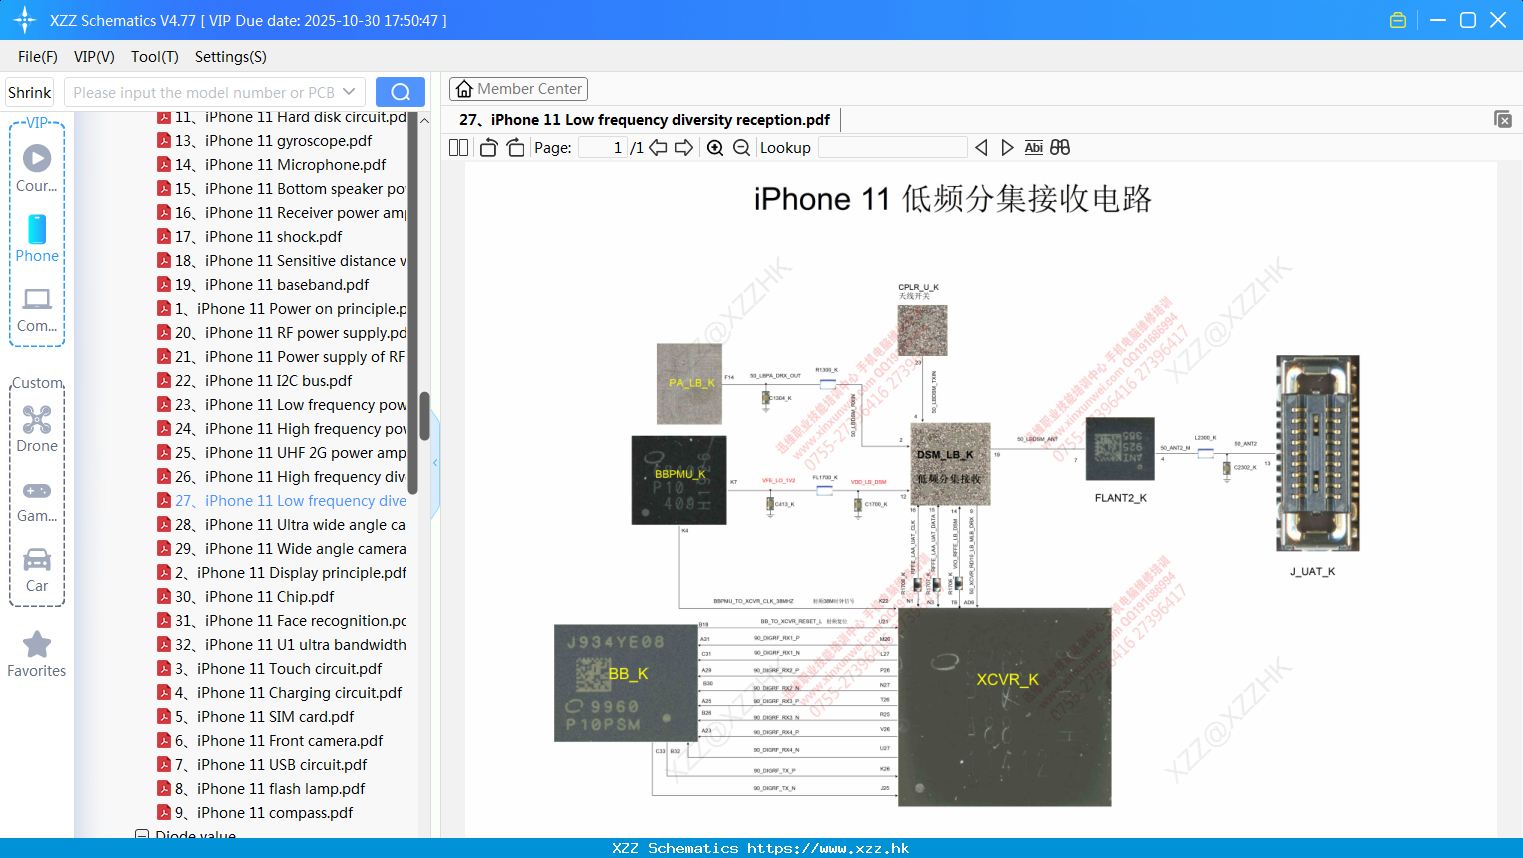
Task: Select the Car category icon
Action: pyautogui.click(x=37, y=570)
